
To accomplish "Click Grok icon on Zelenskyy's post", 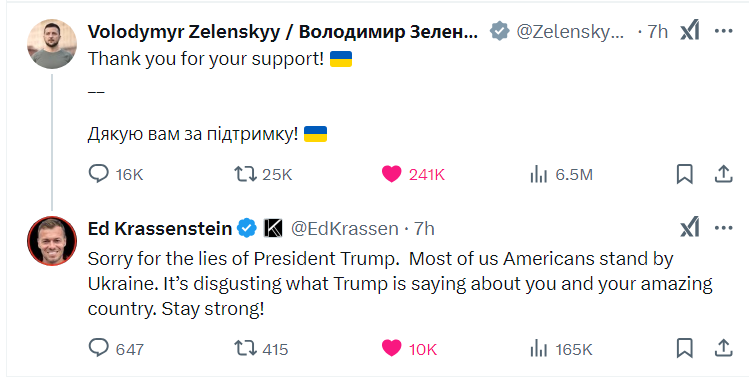I will (690, 31).
